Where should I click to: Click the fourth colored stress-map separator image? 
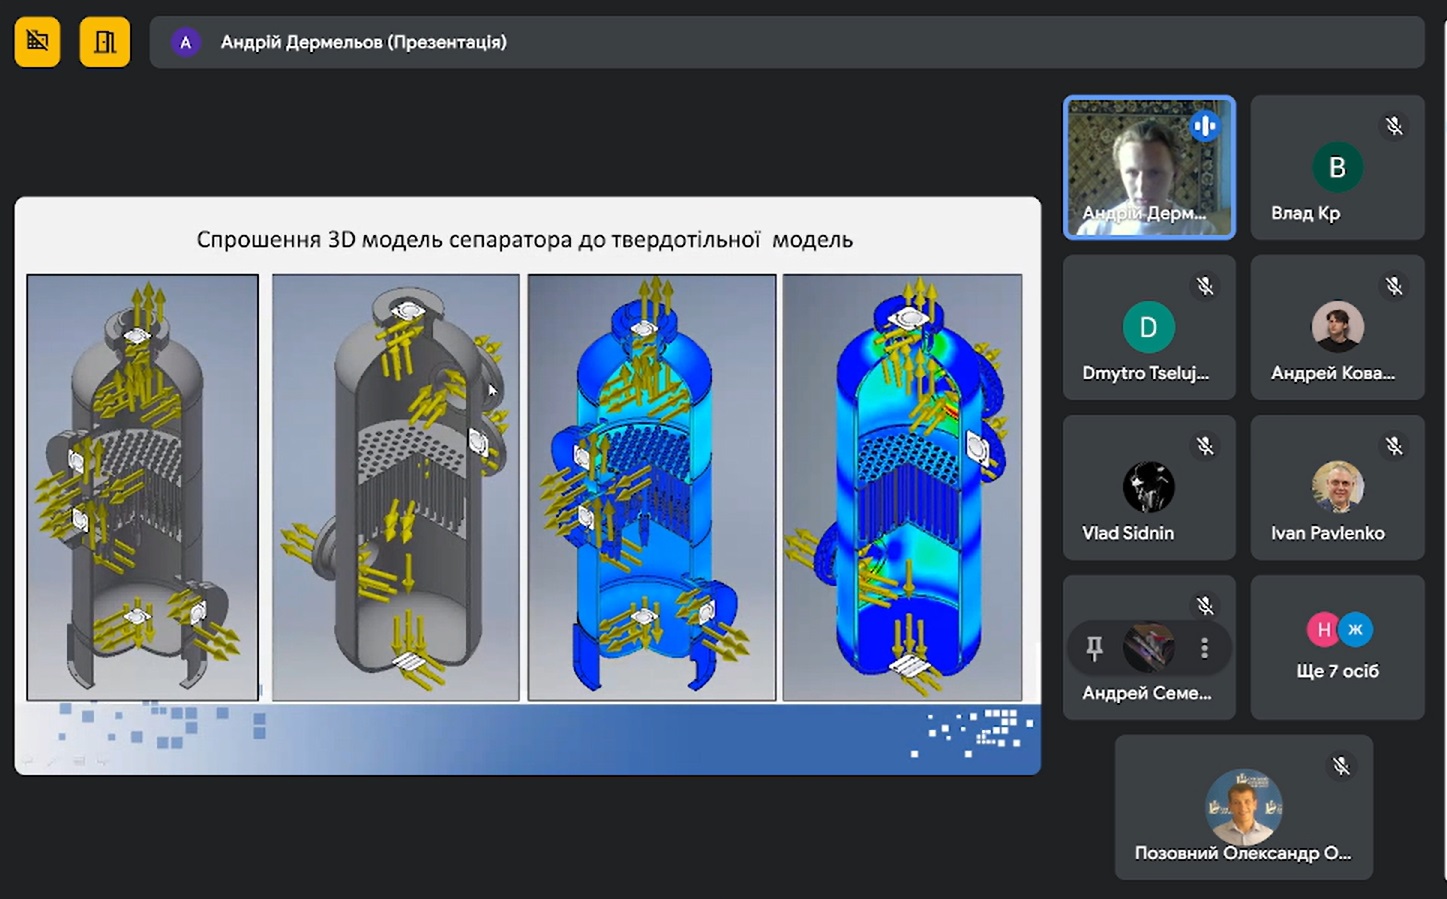[x=902, y=487]
